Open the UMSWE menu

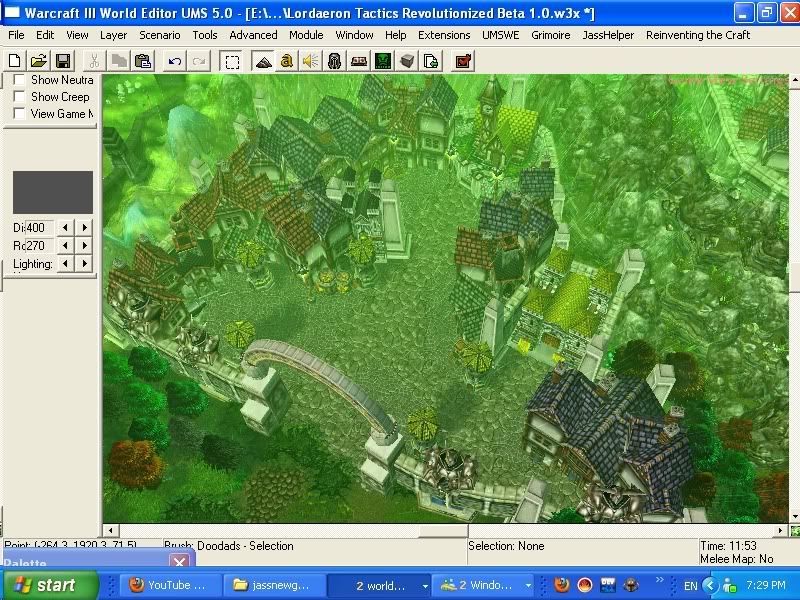pos(501,35)
